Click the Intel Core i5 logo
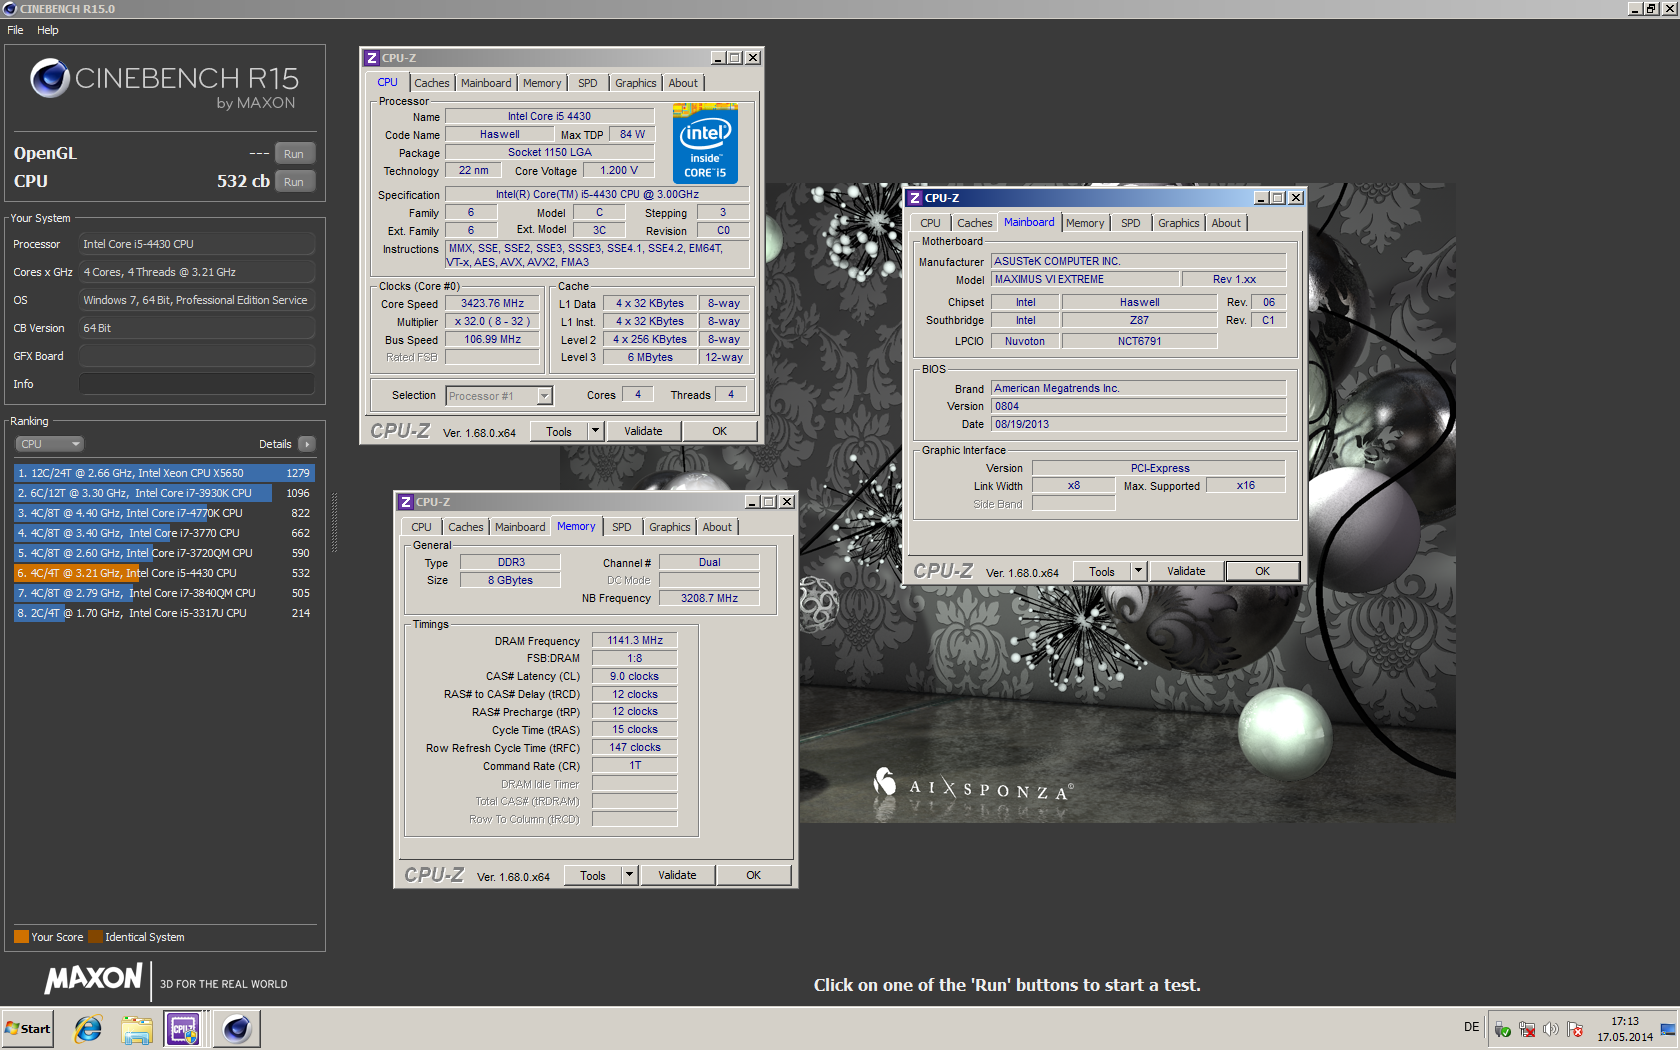The width and height of the screenshot is (1680, 1050). (x=705, y=143)
